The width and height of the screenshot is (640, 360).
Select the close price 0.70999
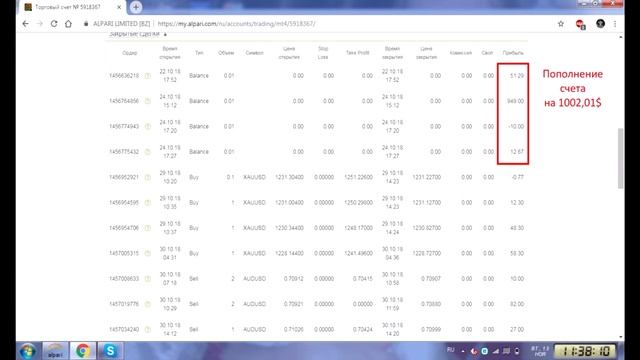click(x=431, y=329)
